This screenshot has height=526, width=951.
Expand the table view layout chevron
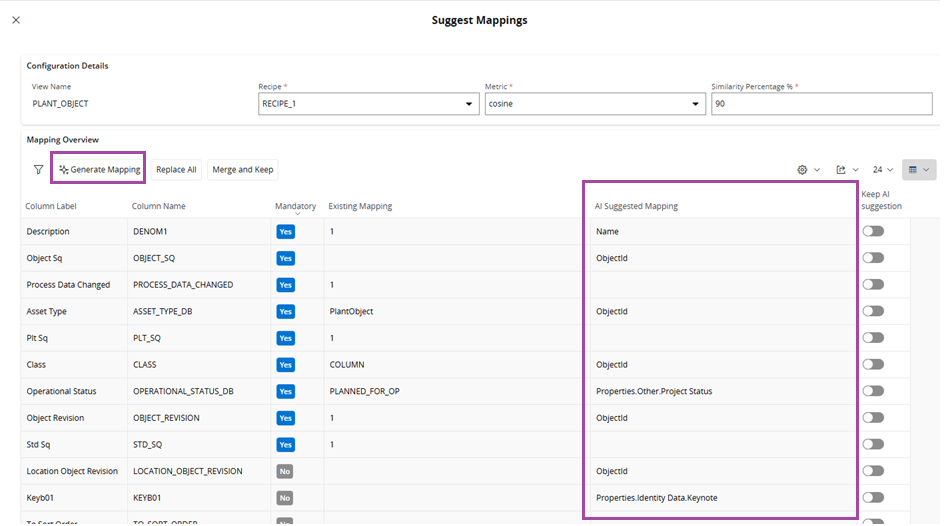[x=926, y=170]
